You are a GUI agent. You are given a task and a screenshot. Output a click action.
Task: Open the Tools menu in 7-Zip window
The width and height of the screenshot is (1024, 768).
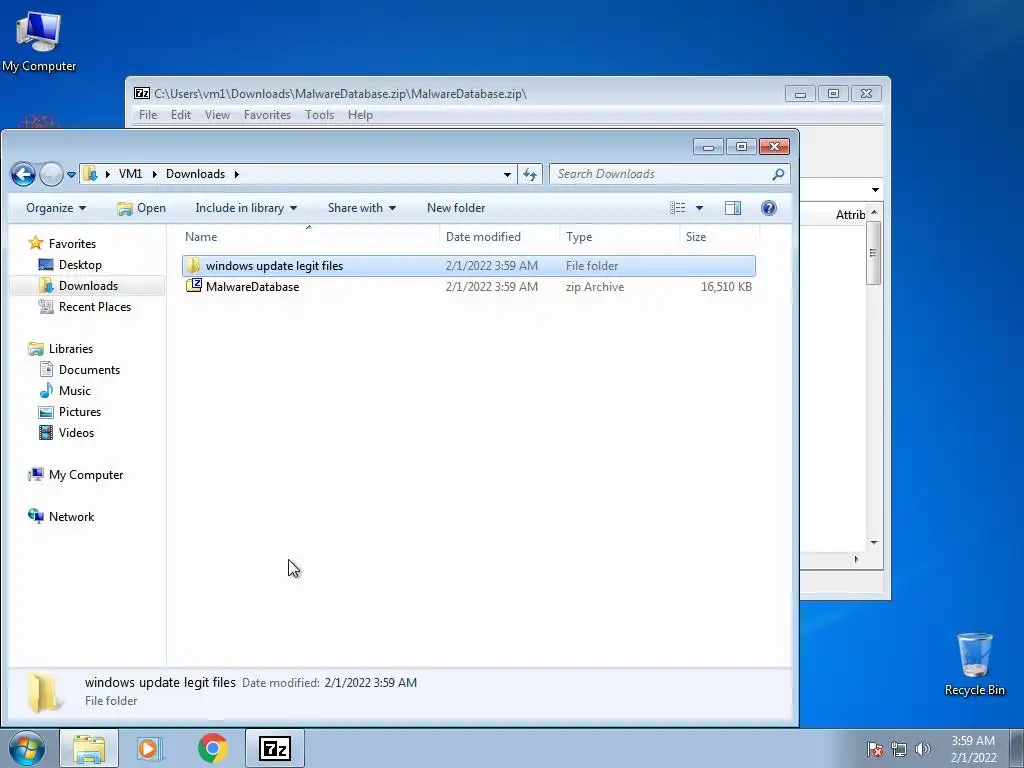click(319, 115)
